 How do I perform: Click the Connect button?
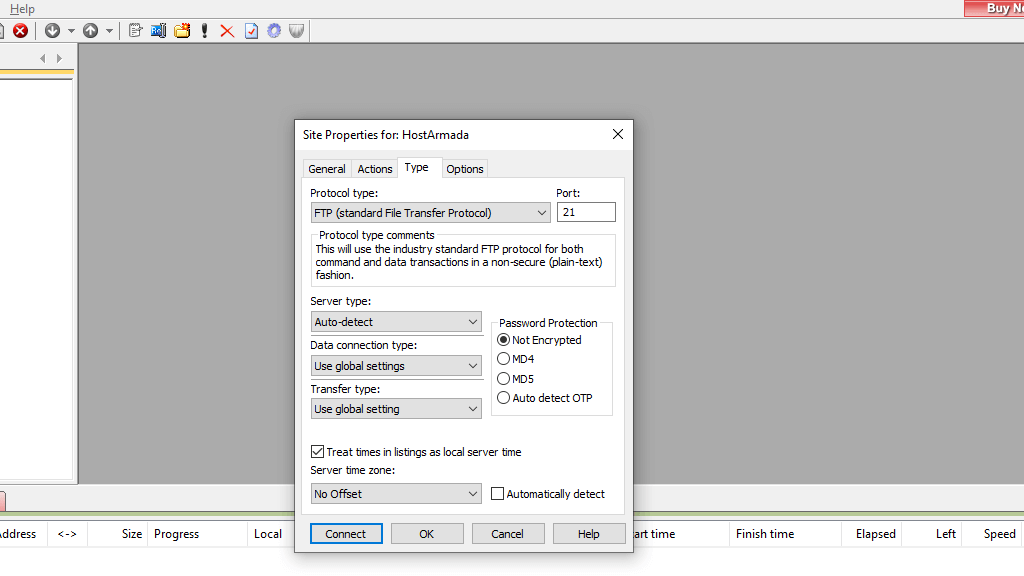[x=346, y=533]
